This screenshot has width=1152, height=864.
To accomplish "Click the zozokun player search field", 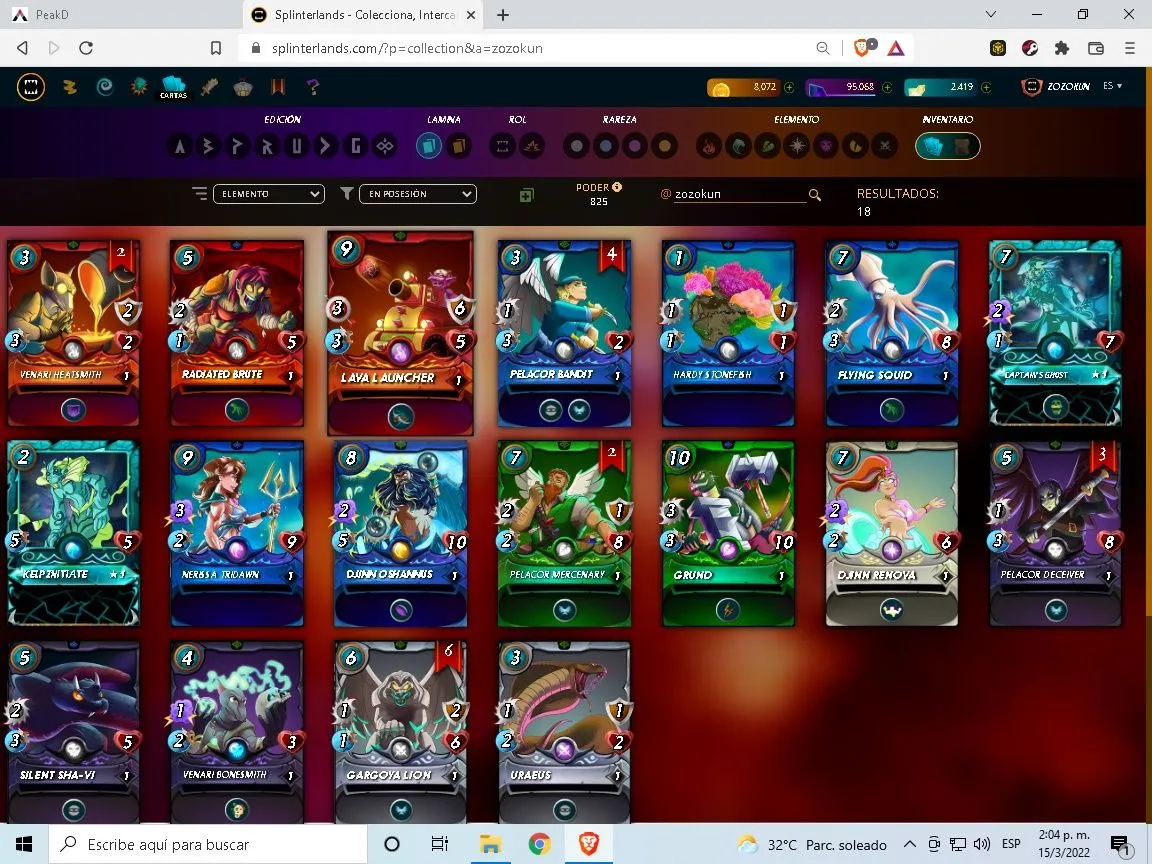I will pyautogui.click(x=739, y=194).
